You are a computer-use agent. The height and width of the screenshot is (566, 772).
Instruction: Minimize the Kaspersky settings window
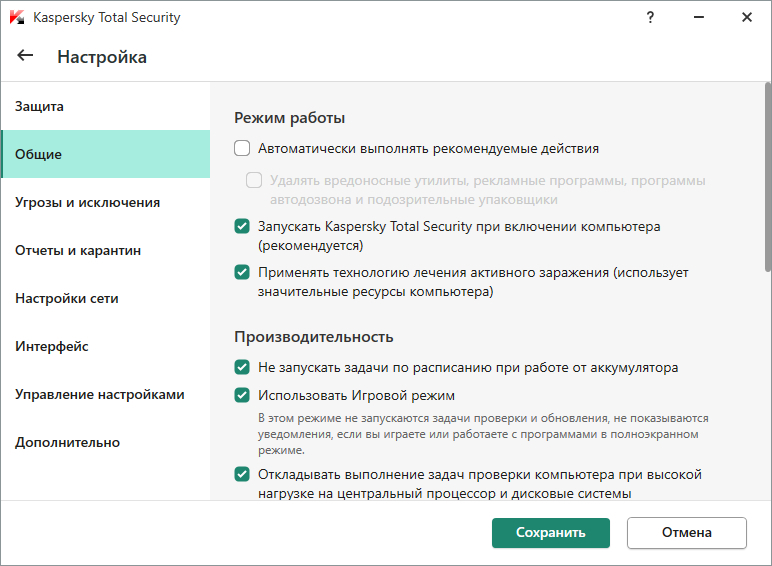click(698, 18)
